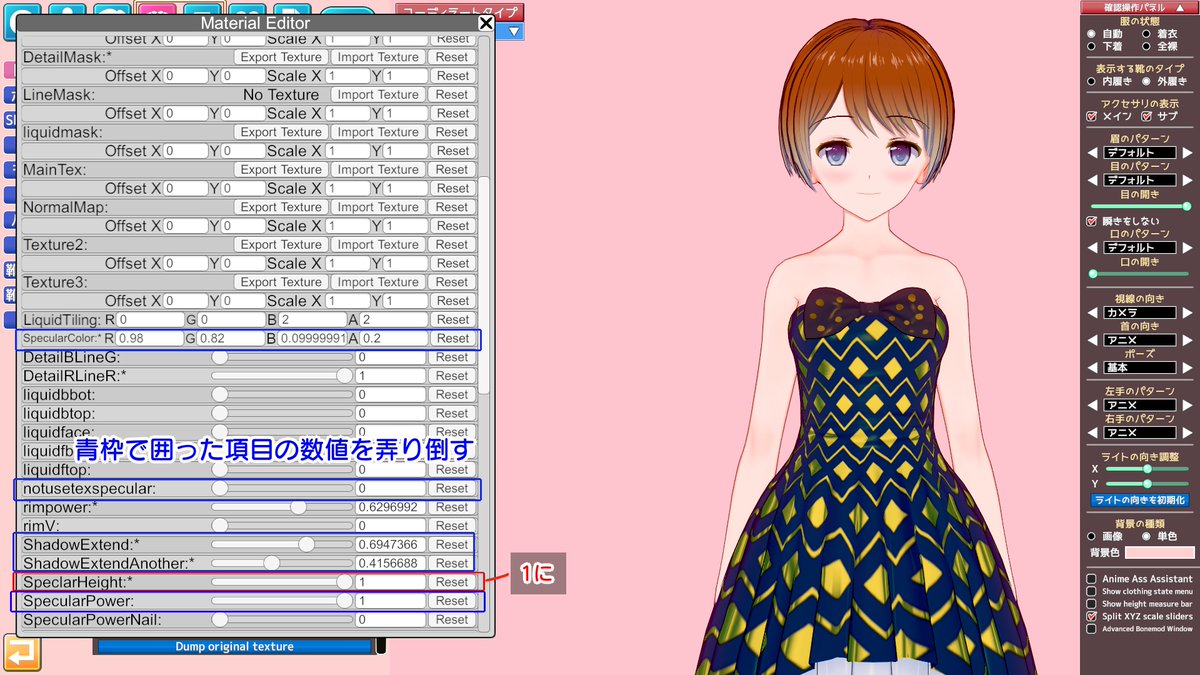Viewport: 1200px width, 675px height.
Task: Open ポーズ 基本 value box
Action: [x=1140, y=368]
